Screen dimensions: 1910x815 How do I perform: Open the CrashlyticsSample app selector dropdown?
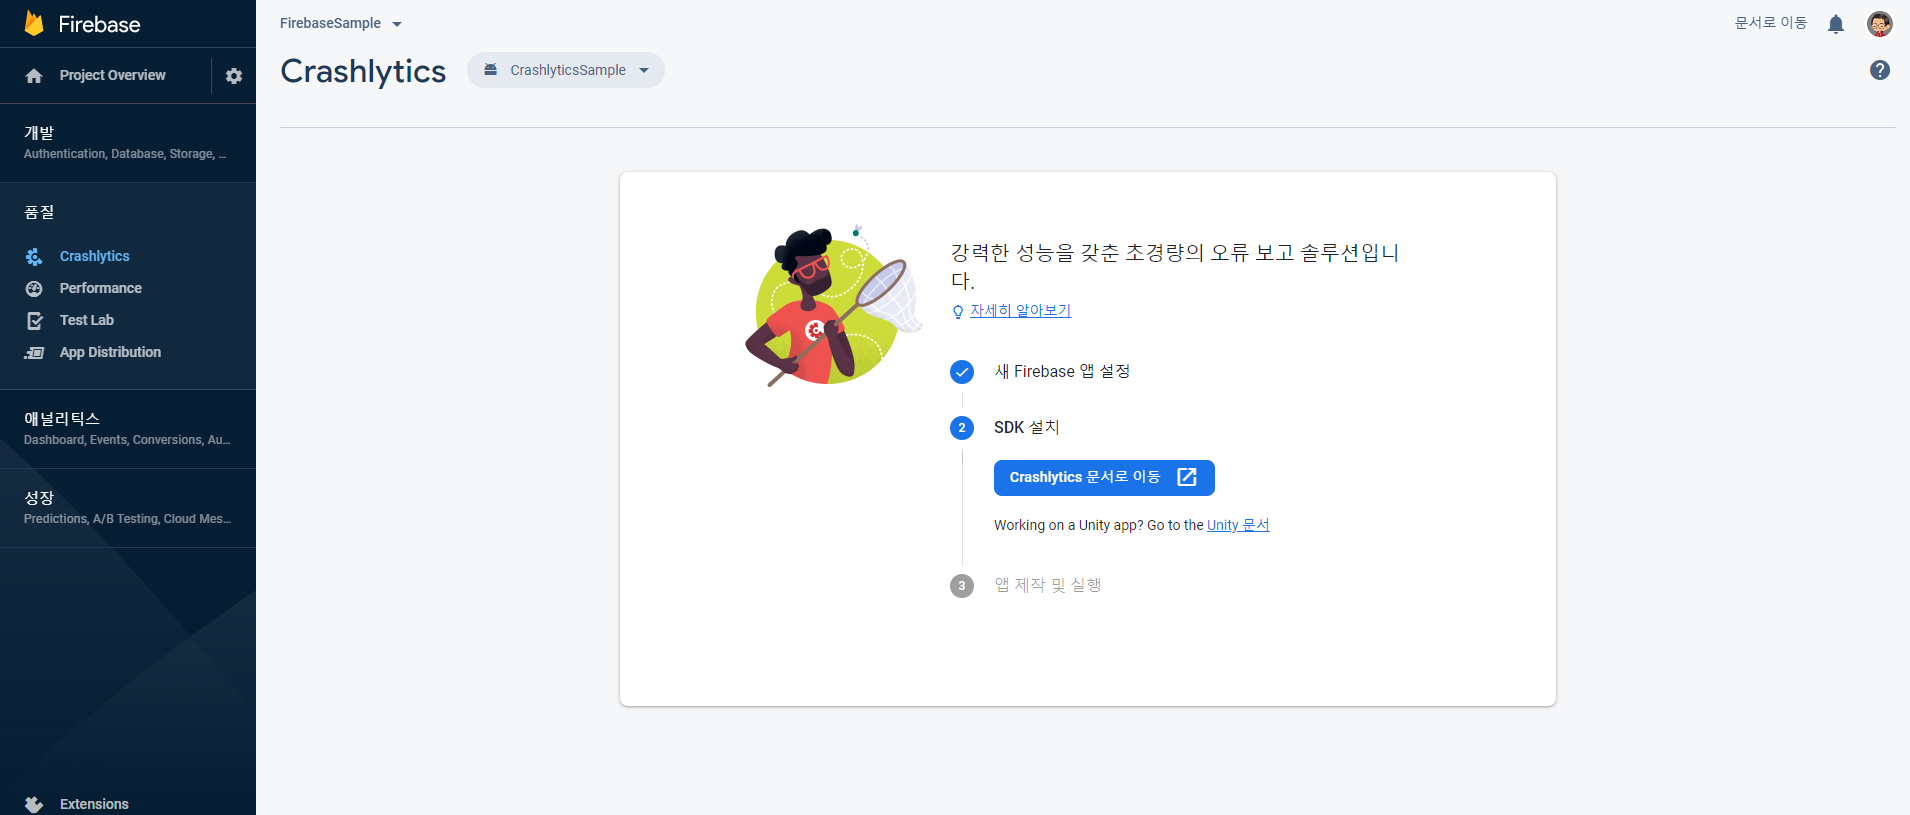point(566,70)
